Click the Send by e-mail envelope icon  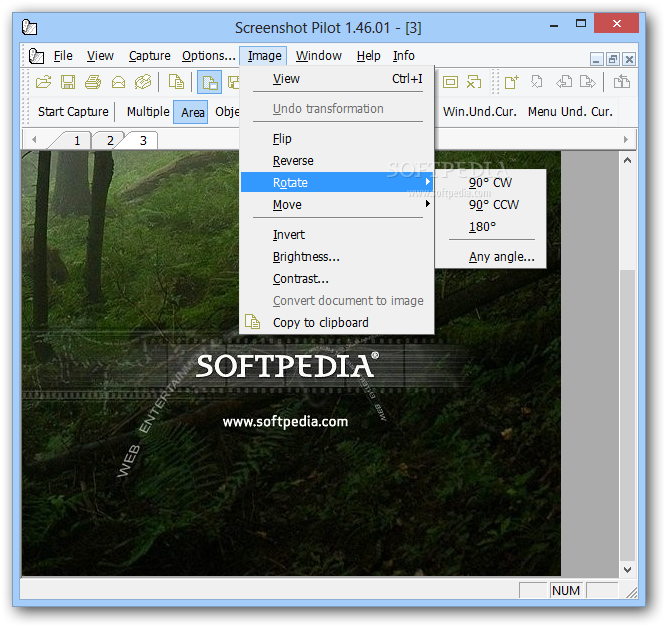[x=118, y=82]
